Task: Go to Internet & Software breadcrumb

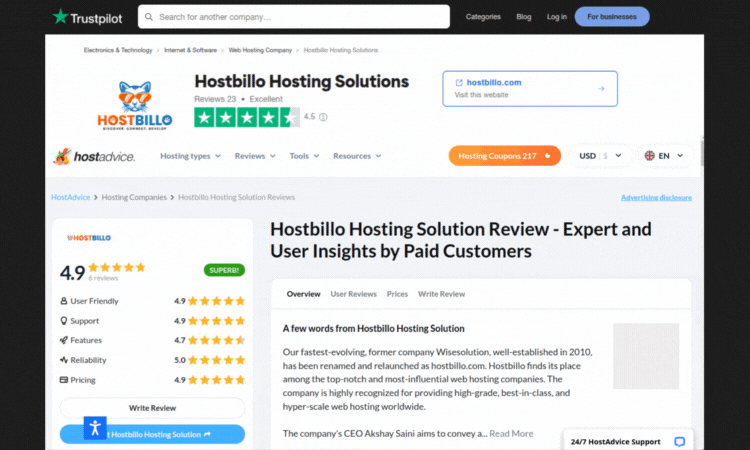Action: [190, 50]
